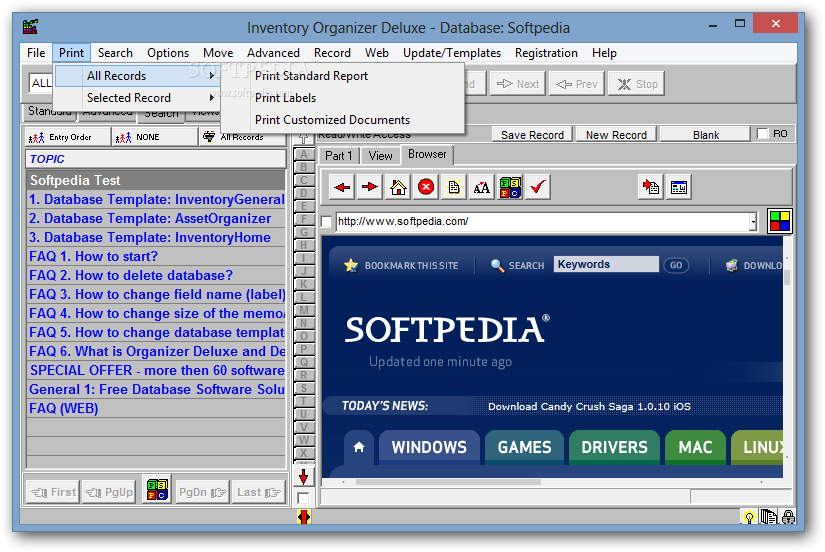Expand the Selected Record submenu

(137, 98)
